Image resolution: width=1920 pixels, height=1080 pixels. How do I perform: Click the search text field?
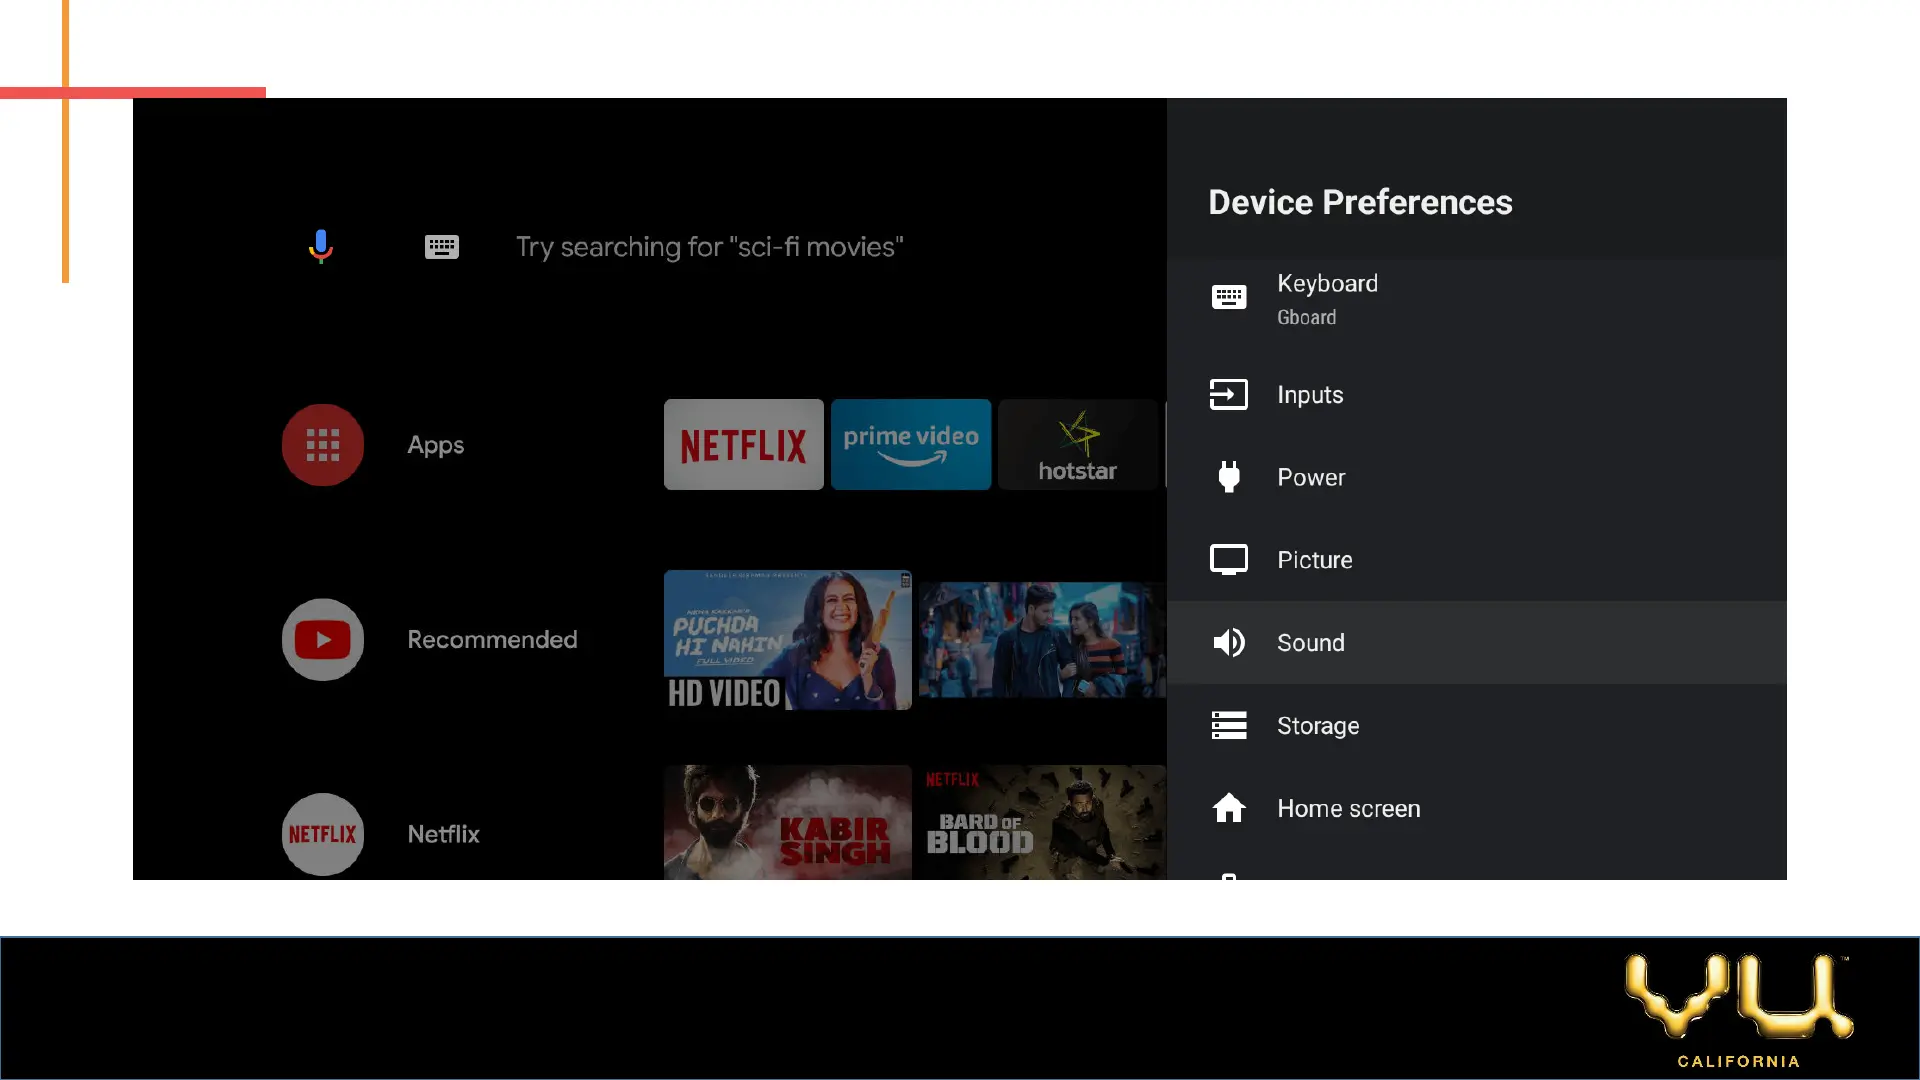click(x=709, y=247)
